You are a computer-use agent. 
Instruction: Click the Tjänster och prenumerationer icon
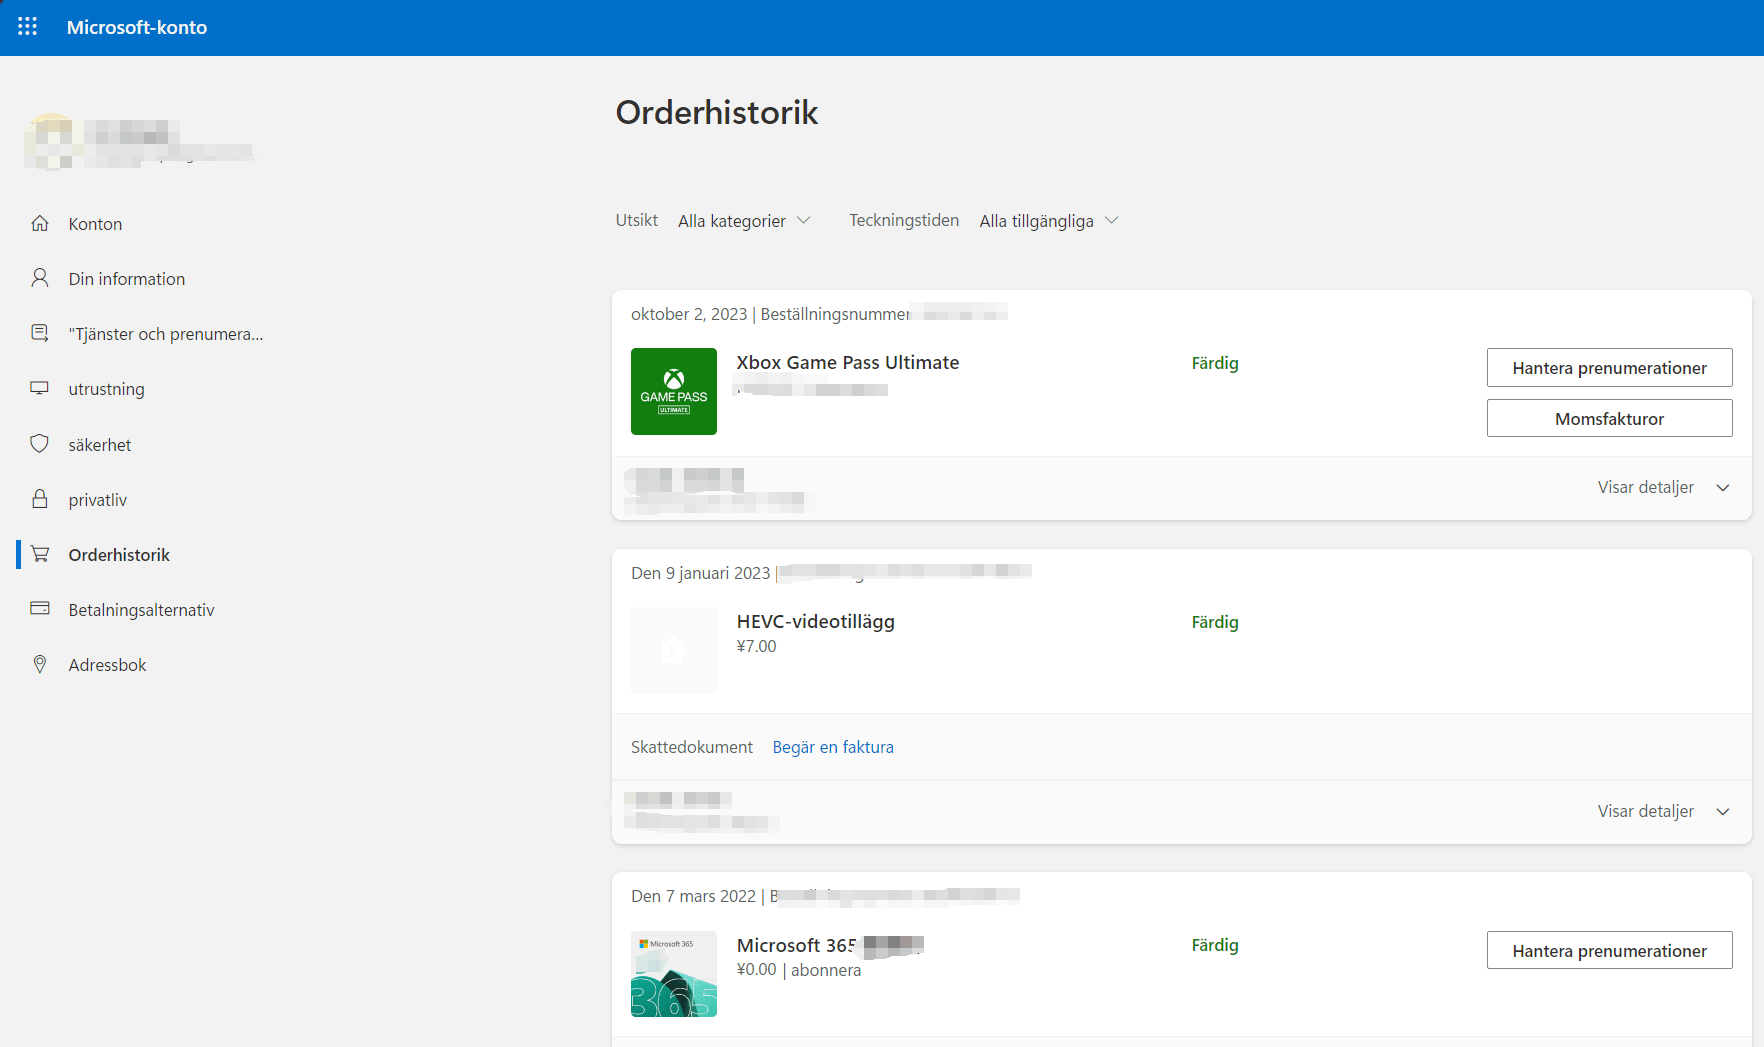click(x=40, y=333)
